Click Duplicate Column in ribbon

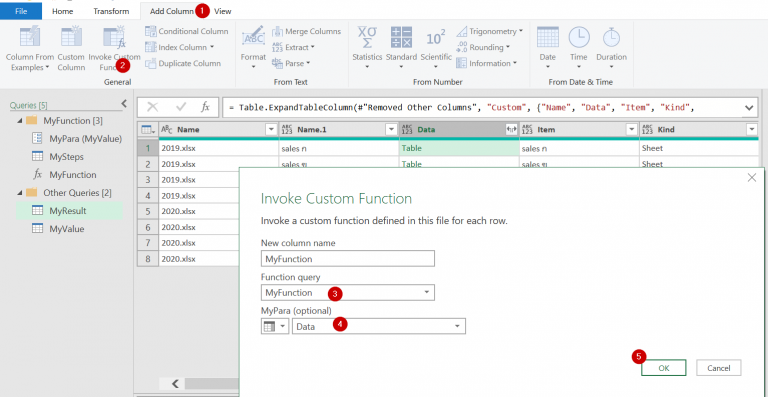tap(183, 64)
